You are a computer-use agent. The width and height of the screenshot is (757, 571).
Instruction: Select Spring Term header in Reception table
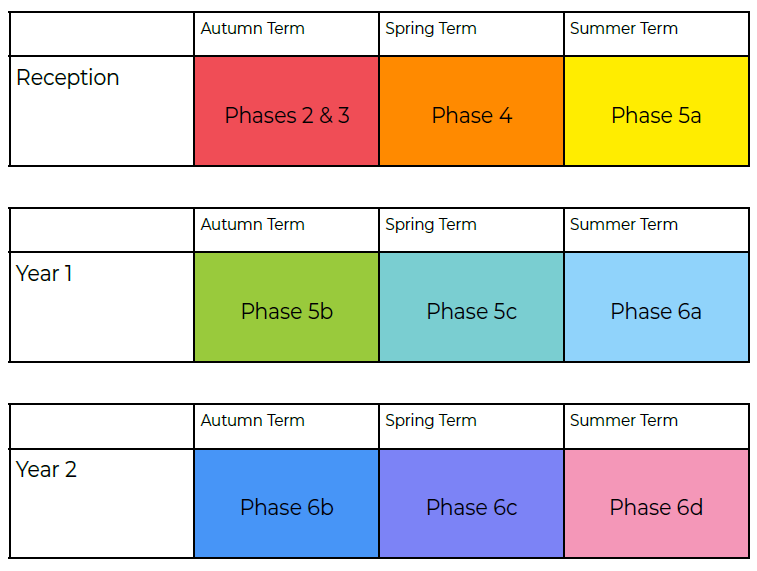431,29
